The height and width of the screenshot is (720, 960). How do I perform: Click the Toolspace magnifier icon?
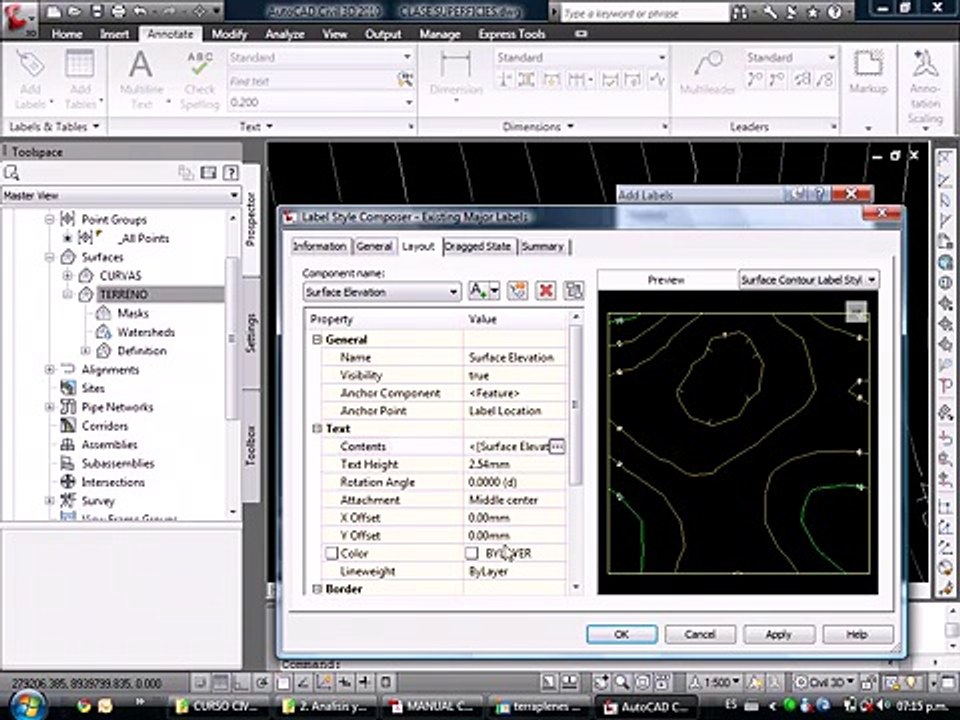click(12, 173)
